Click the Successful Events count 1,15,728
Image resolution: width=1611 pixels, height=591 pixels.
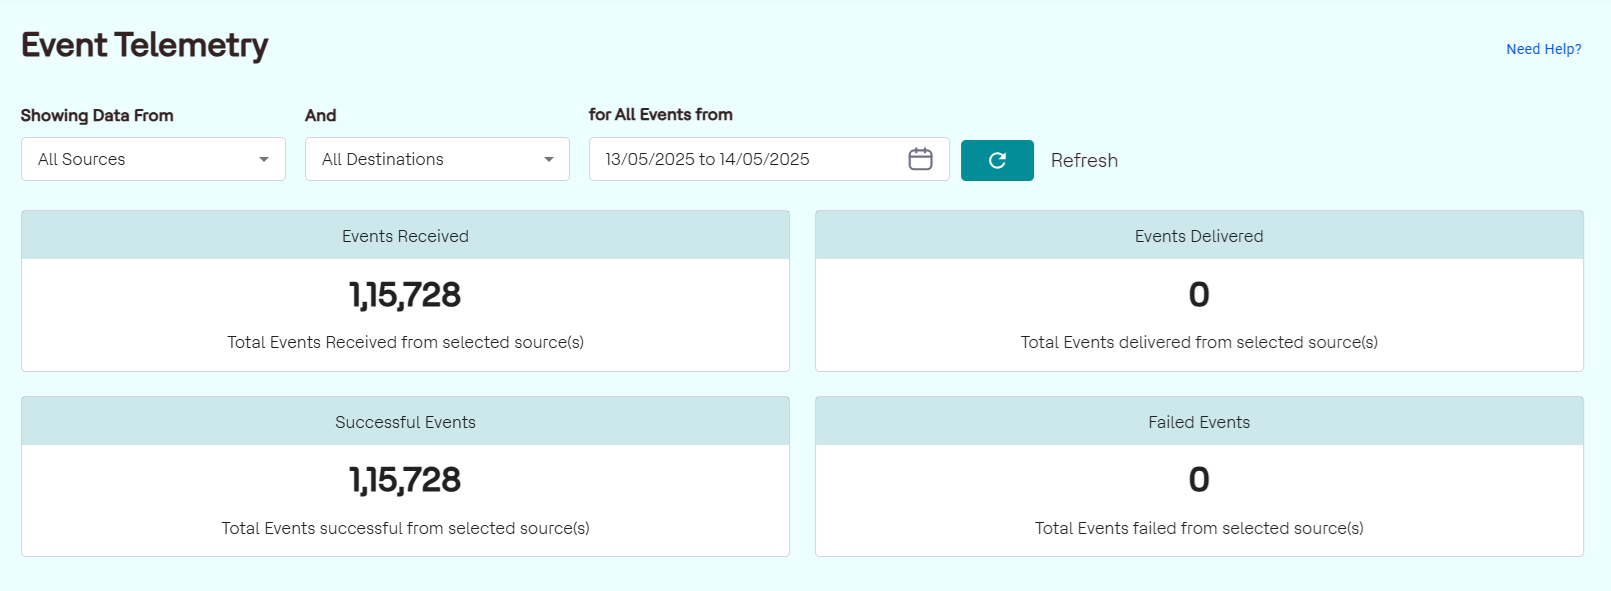click(x=405, y=480)
